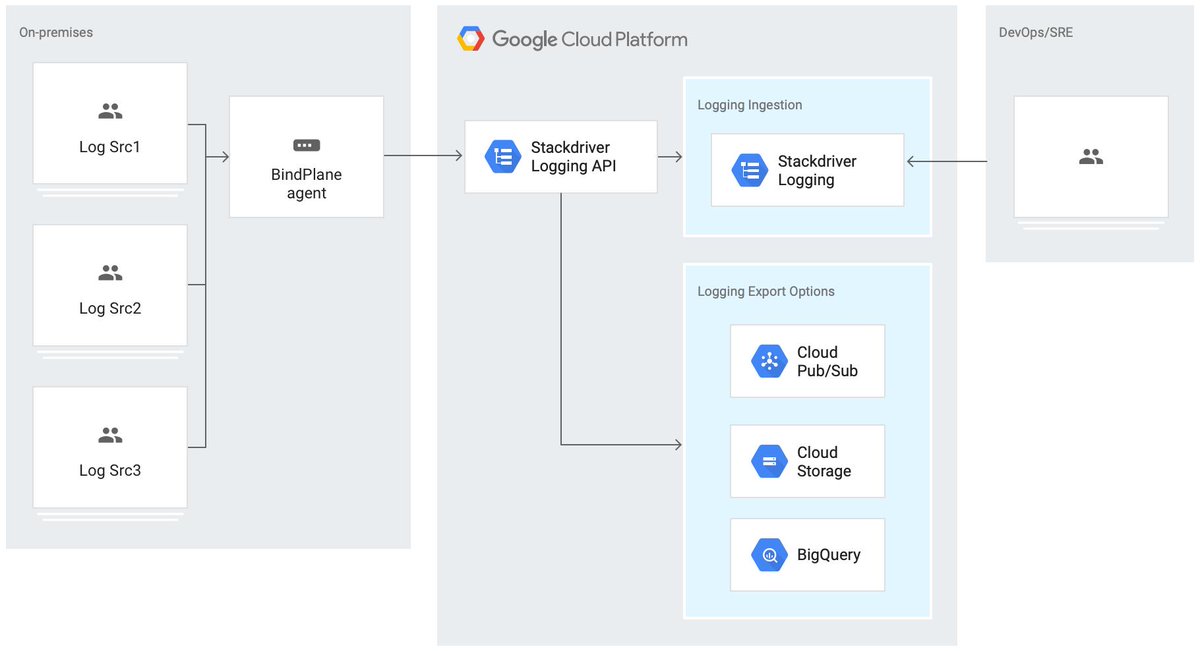Click the Log Src2 users icon
Viewport: 1200px width, 651px height.
[x=110, y=272]
